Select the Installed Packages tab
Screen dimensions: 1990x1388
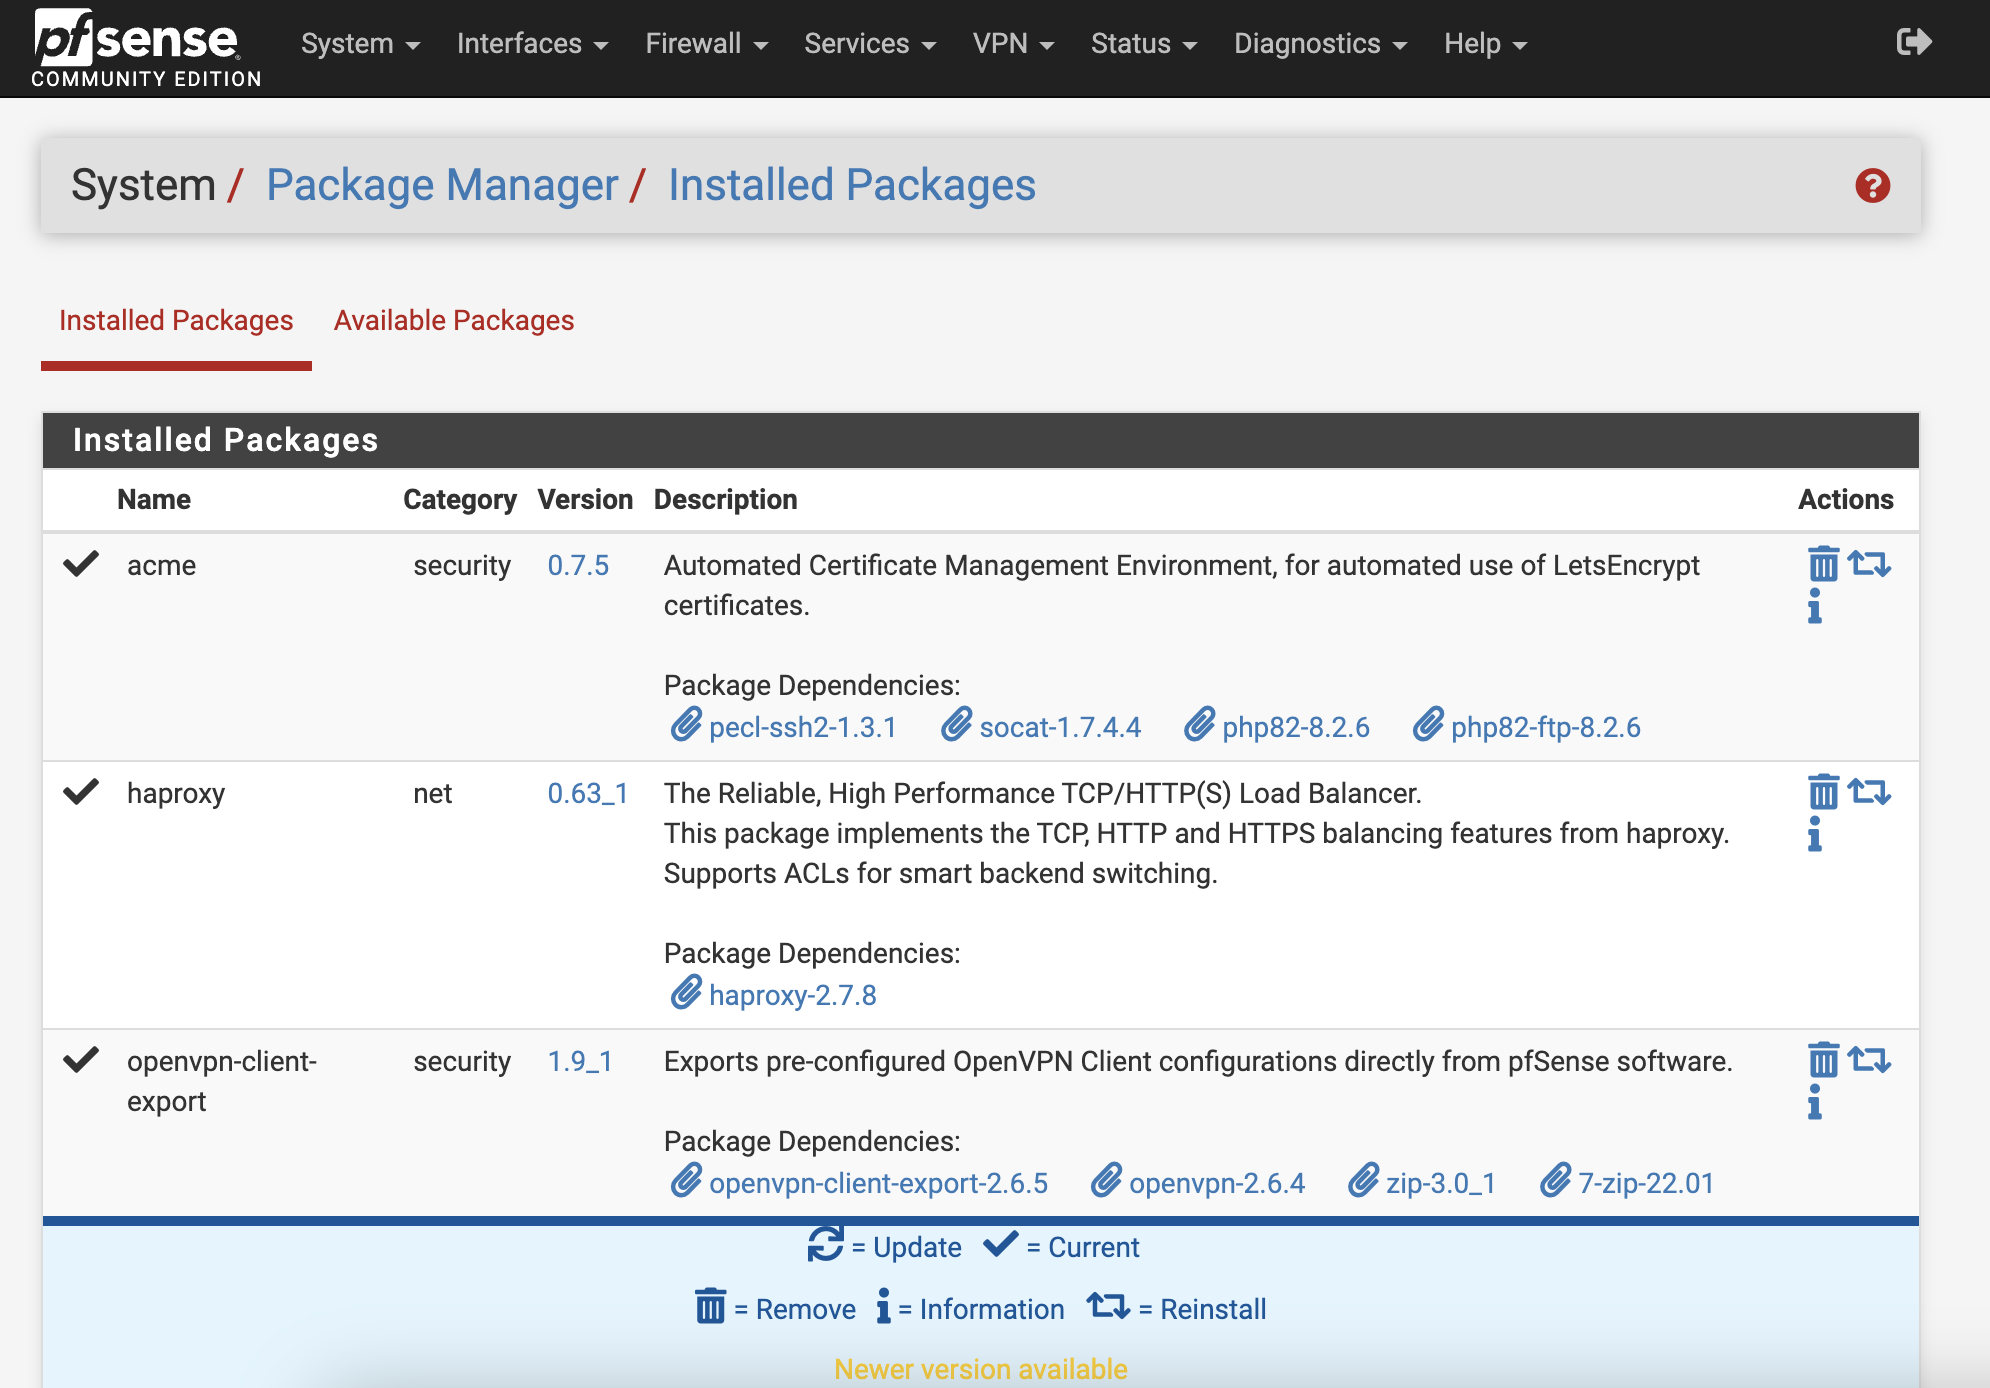[x=177, y=321]
